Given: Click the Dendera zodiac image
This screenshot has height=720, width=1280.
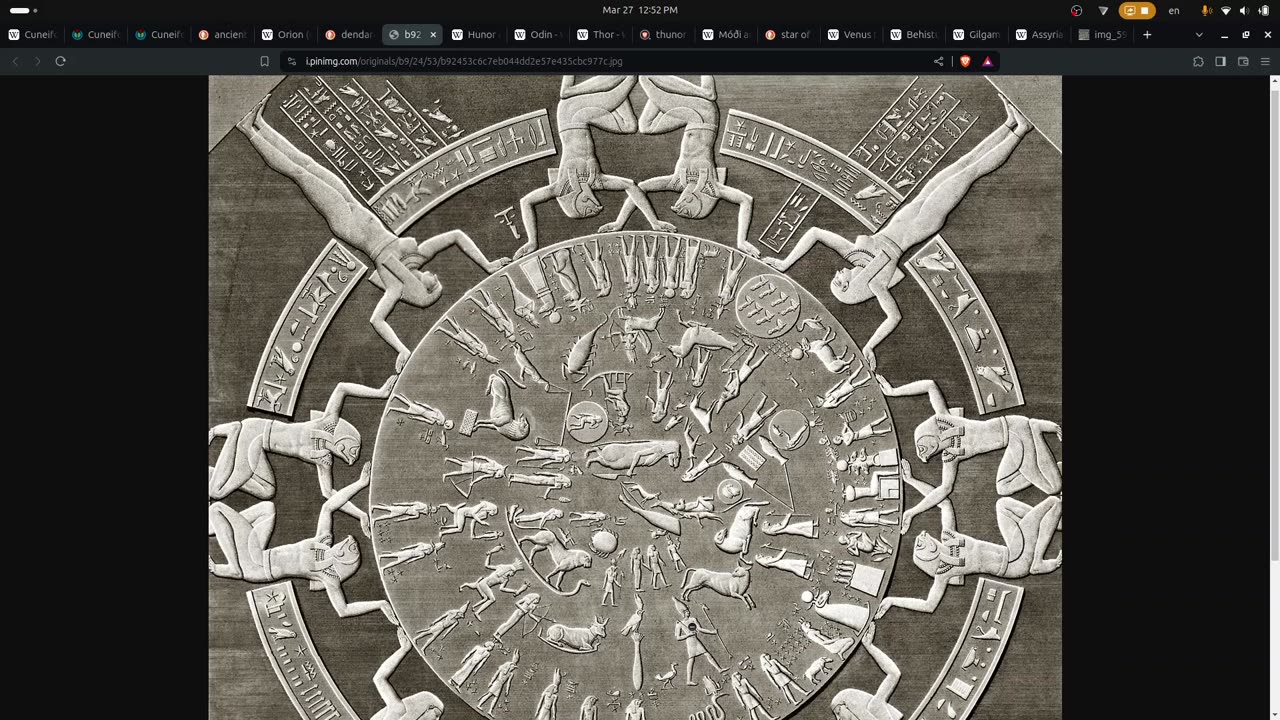Looking at the screenshot, I should 635,398.
